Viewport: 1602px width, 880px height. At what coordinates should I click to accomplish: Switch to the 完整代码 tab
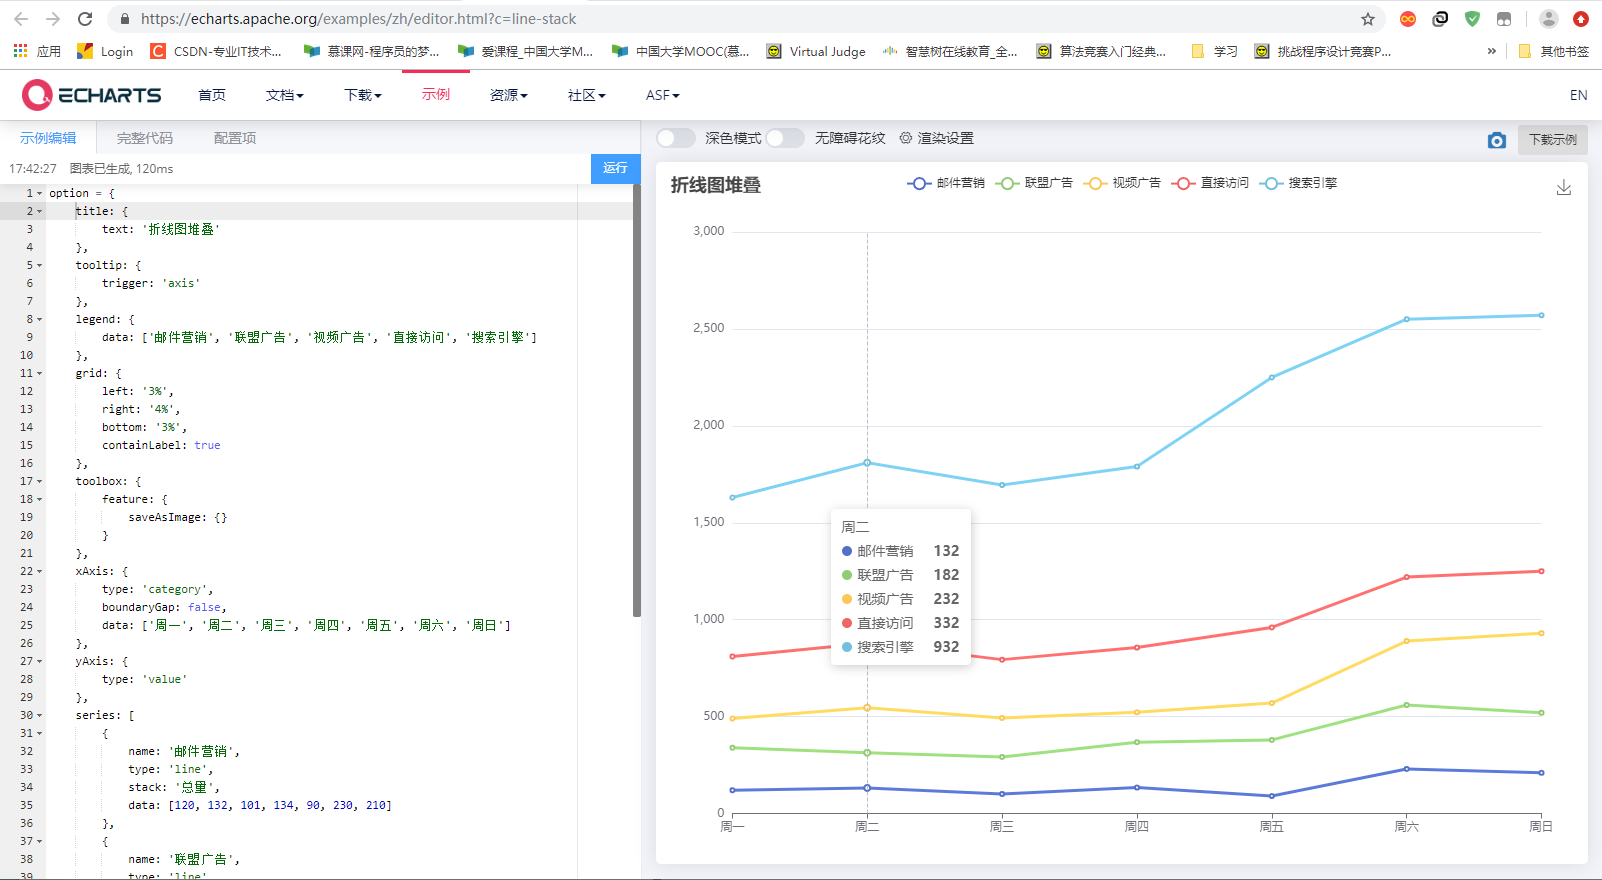point(145,138)
